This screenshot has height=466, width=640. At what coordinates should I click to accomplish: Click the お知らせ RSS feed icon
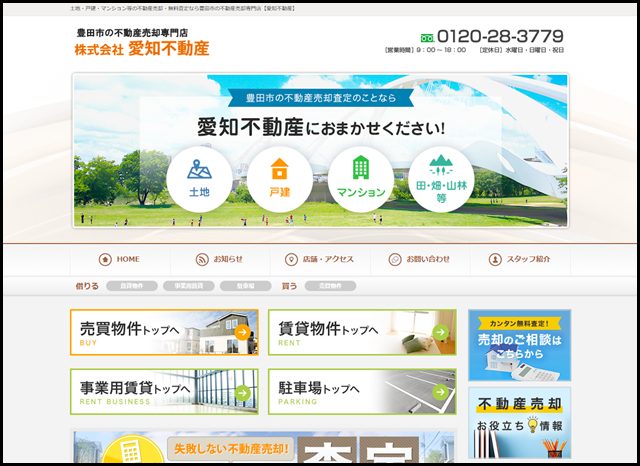coord(202,260)
